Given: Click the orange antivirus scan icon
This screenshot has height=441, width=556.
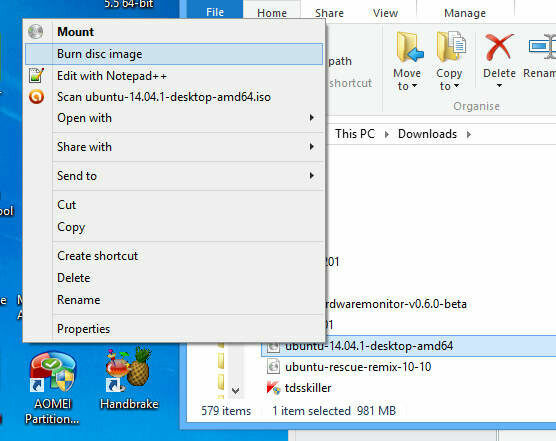Looking at the screenshot, I should (x=37, y=96).
